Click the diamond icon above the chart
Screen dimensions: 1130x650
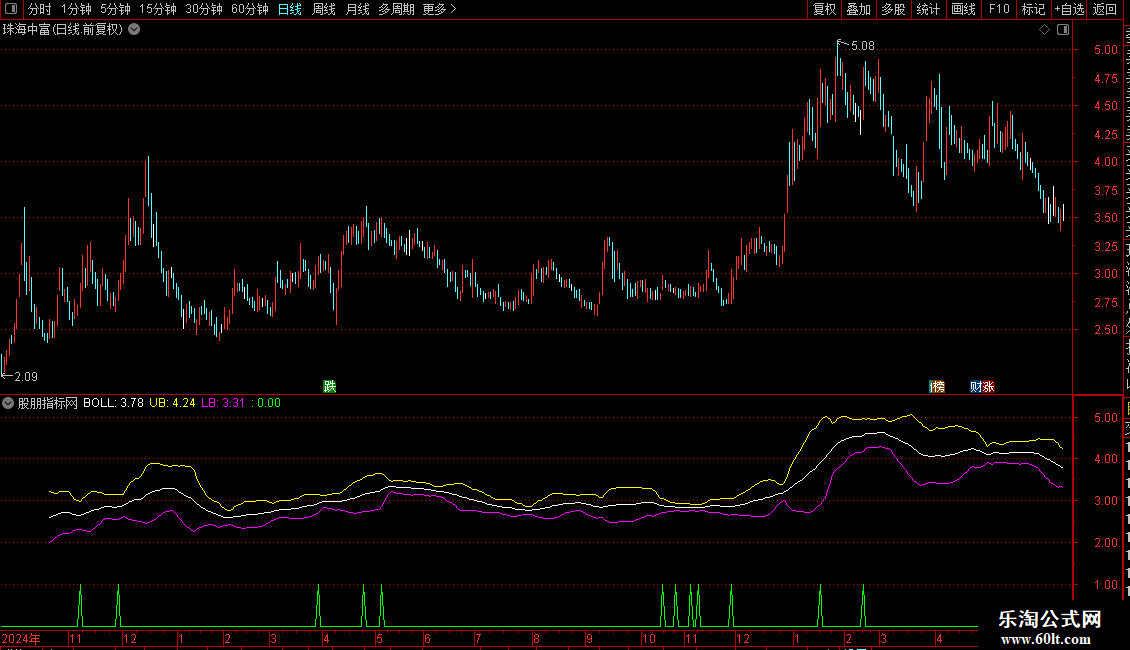point(1044,30)
